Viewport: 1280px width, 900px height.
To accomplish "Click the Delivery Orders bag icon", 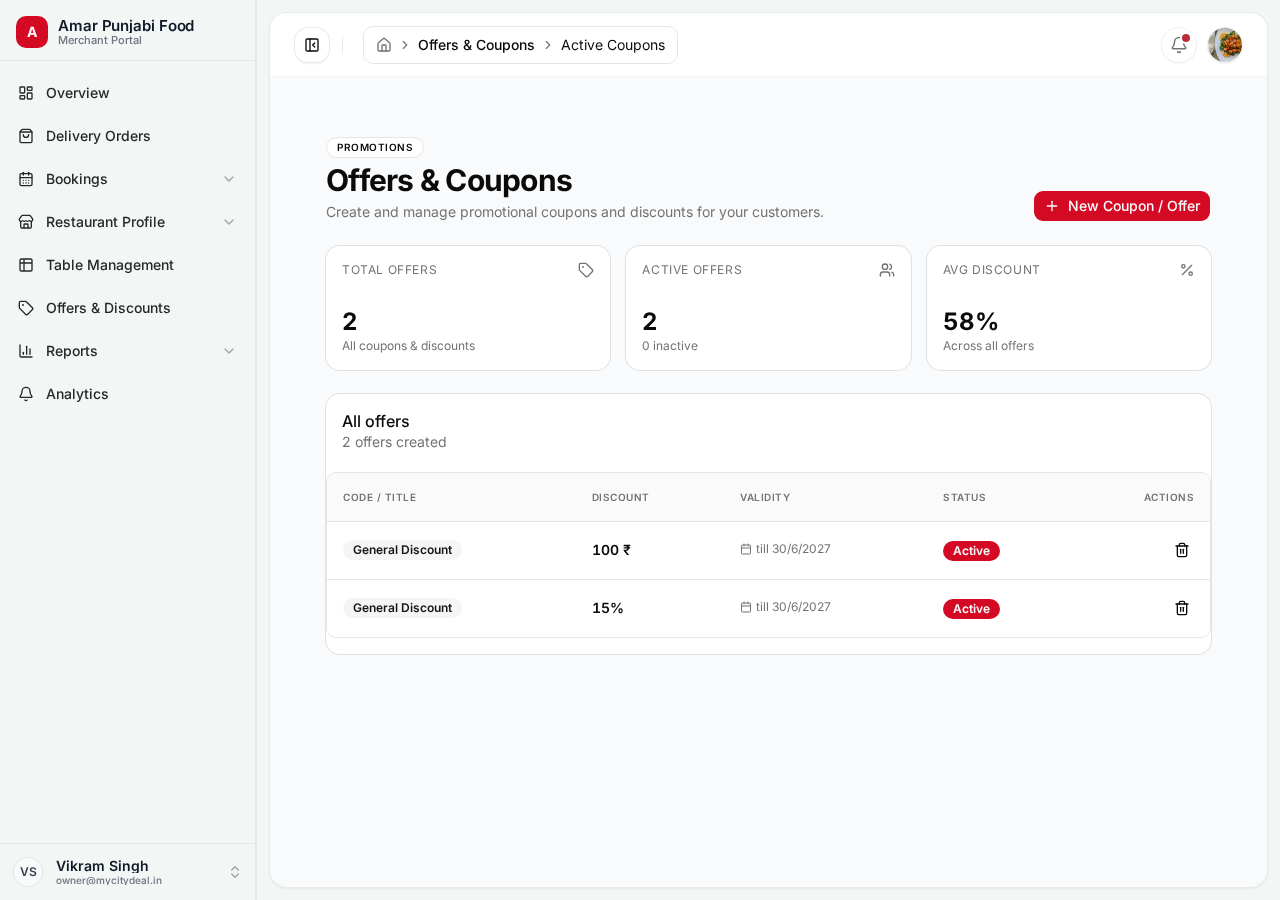I will coord(26,136).
